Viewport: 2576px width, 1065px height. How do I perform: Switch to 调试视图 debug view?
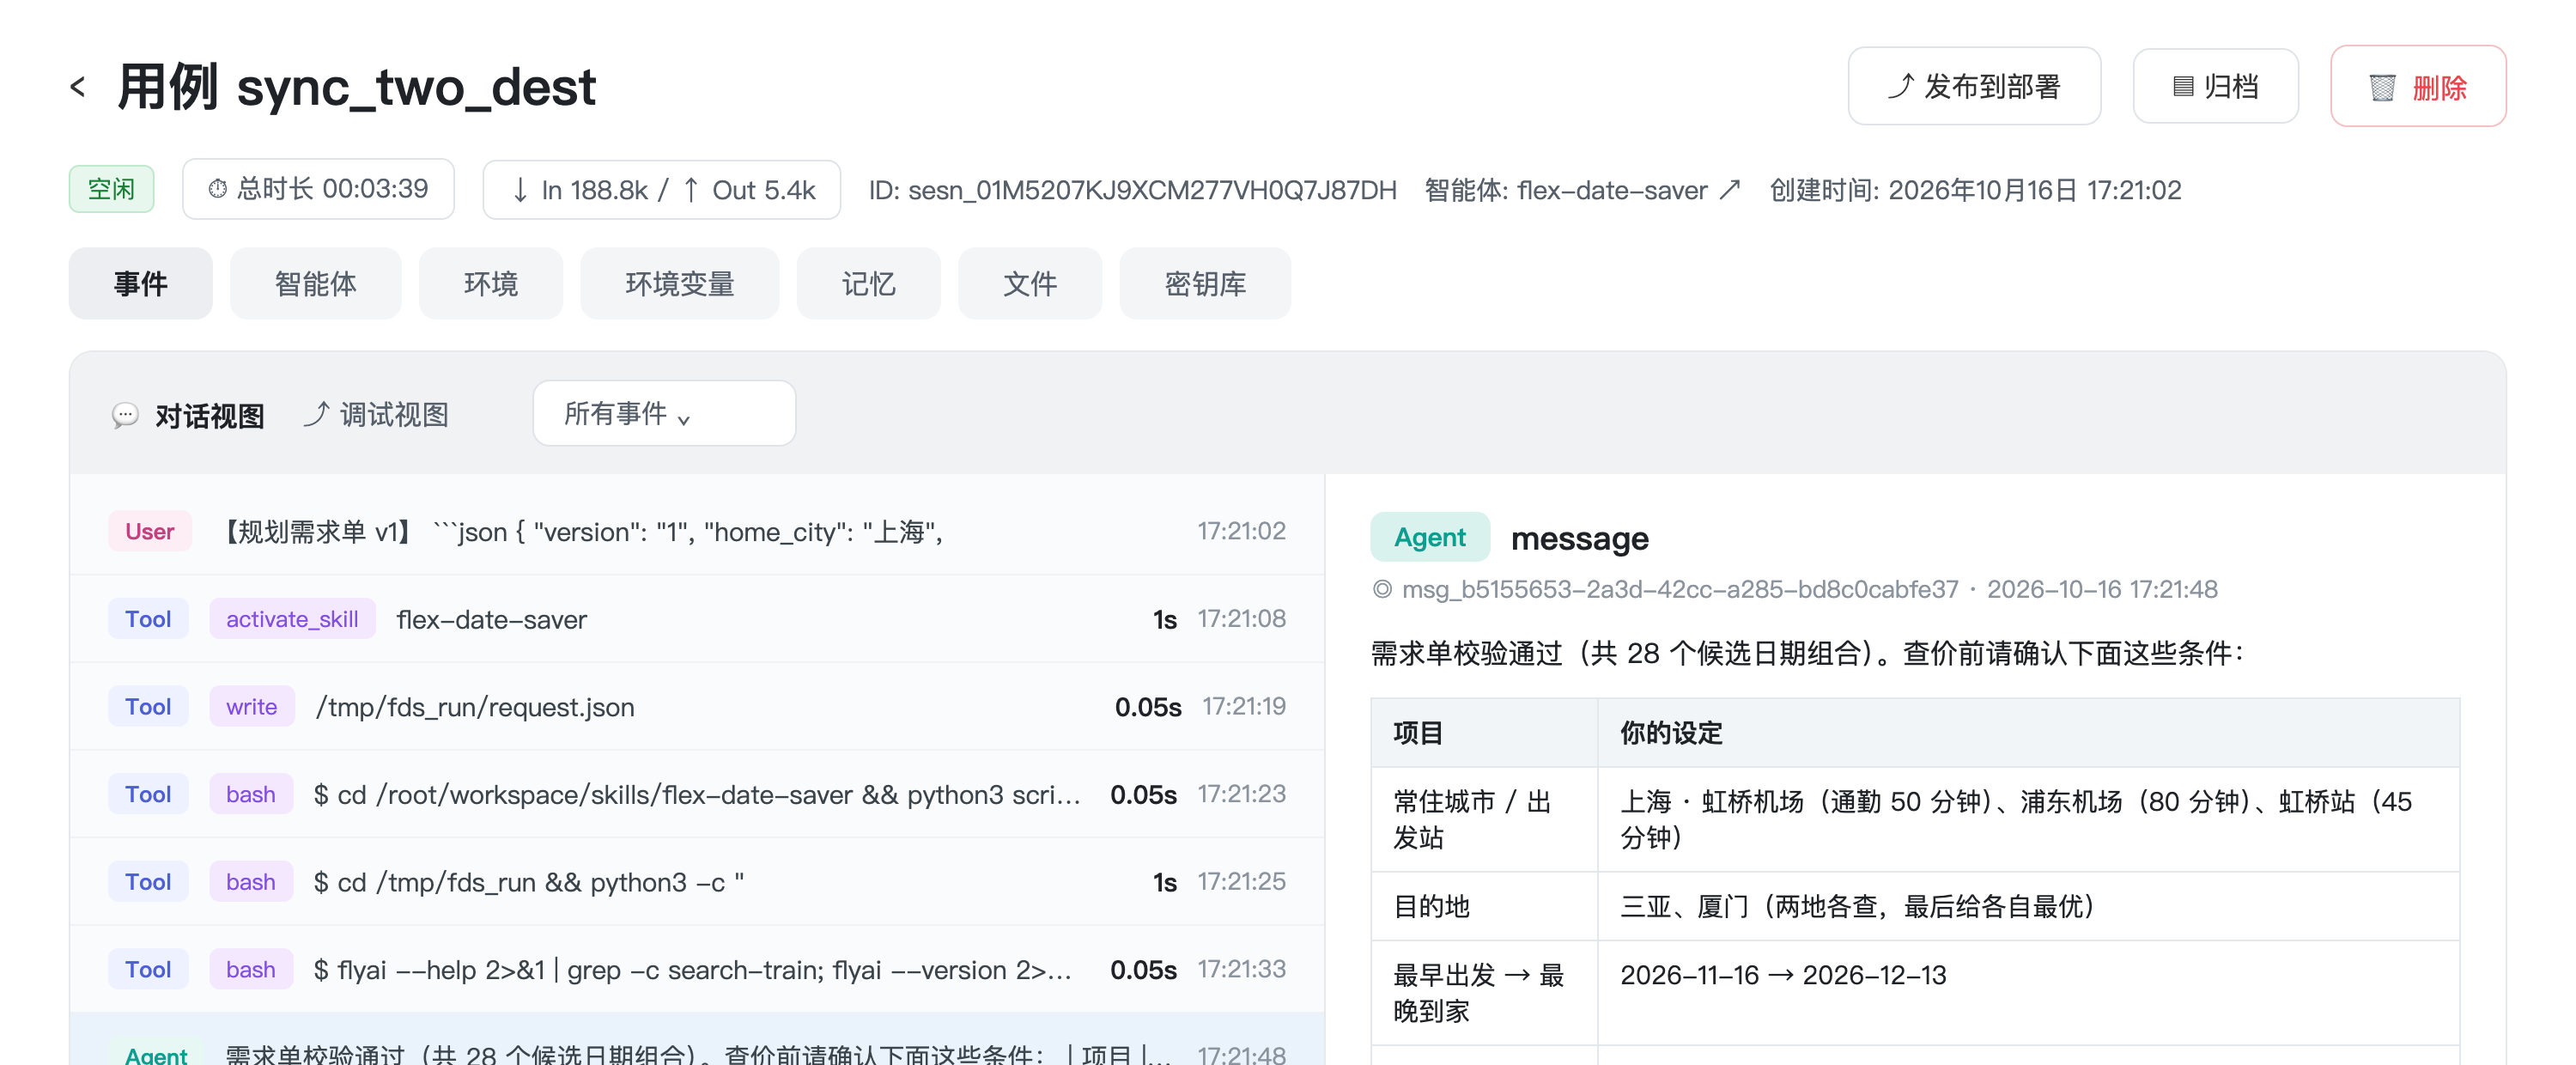pyautogui.click(x=376, y=415)
